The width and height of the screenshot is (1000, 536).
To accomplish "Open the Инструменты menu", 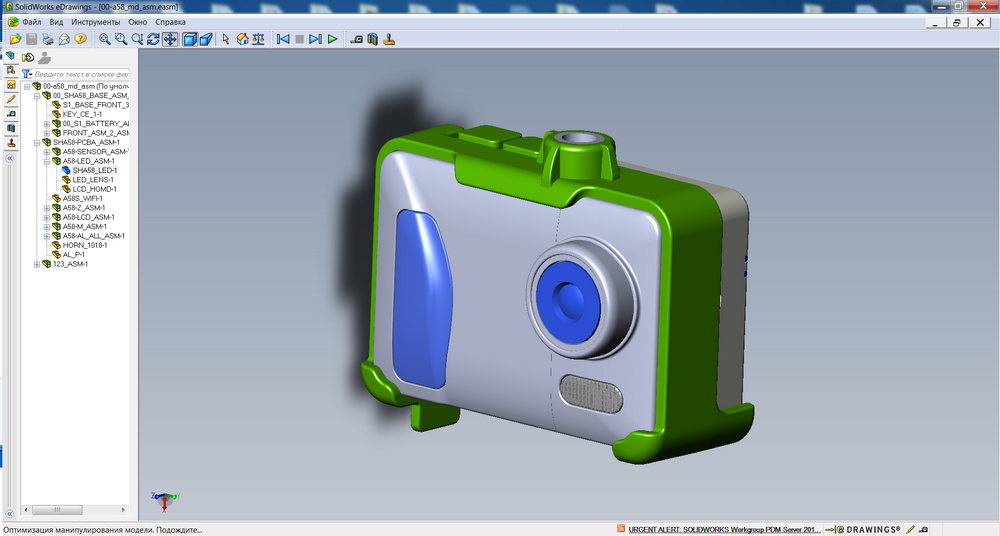I will (96, 22).
